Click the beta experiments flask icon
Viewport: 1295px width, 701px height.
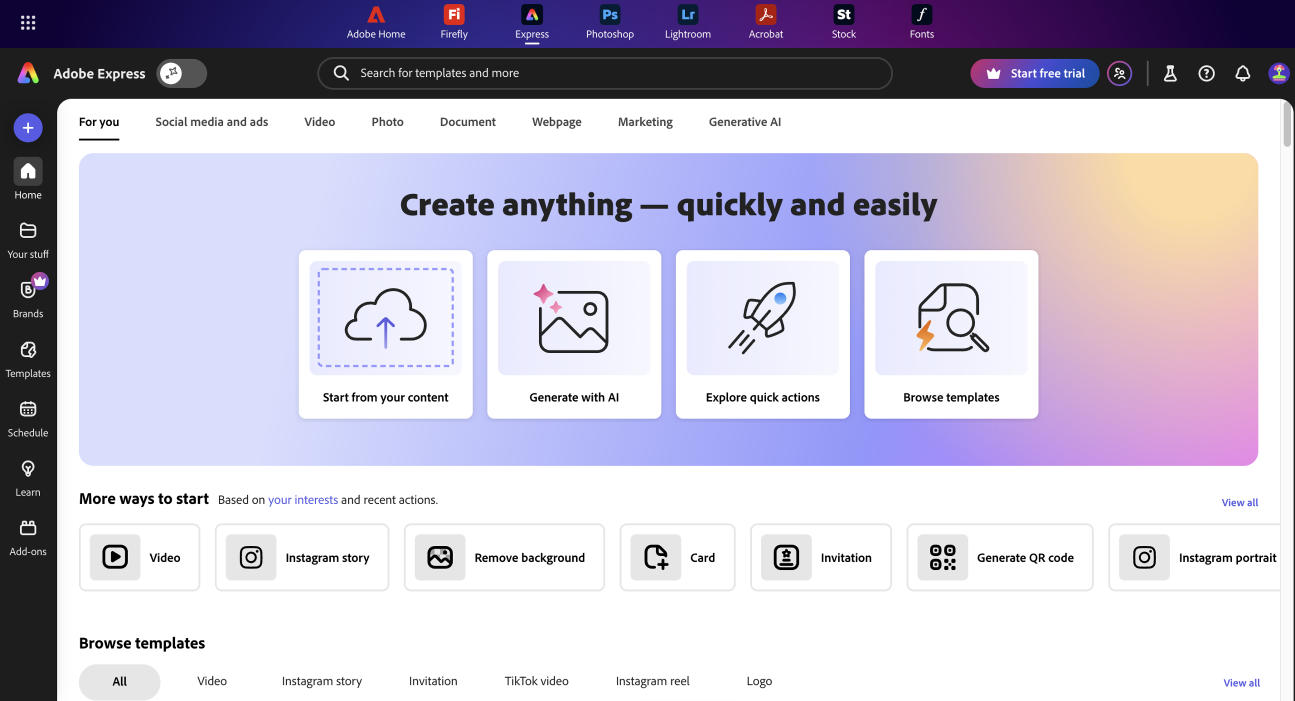tap(1170, 72)
